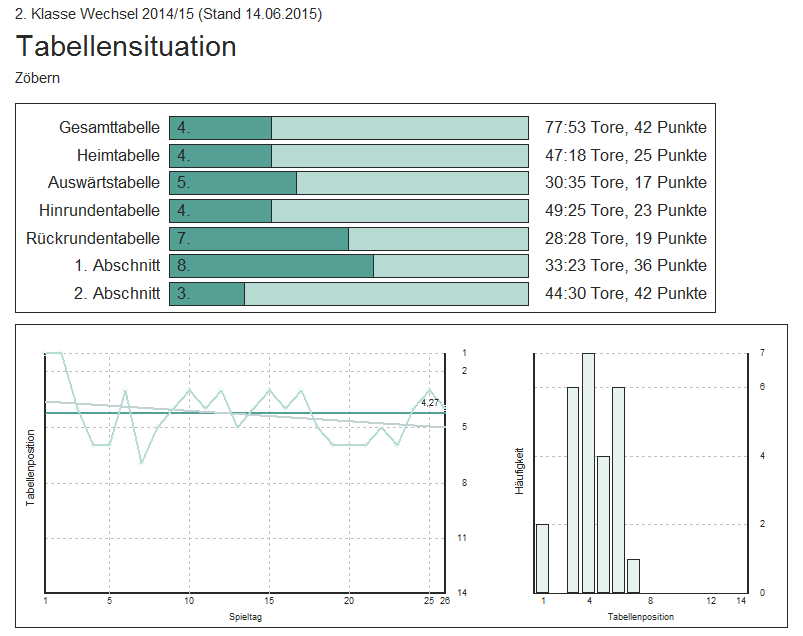Viewport: 803px width, 636px height.
Task: Click the Tabellensituation heading
Action: [x=126, y=47]
